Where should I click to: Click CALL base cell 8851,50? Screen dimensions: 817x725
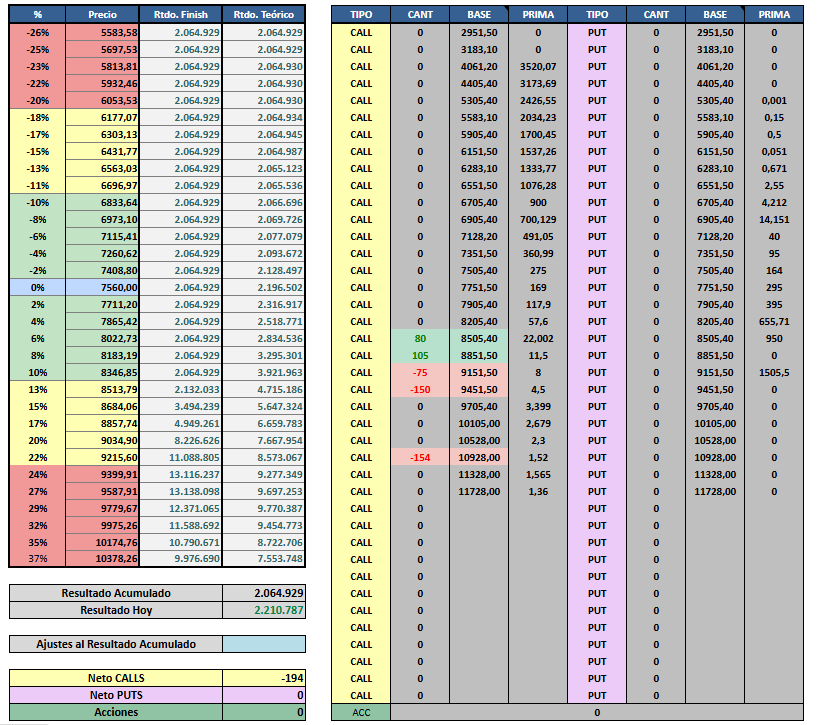[479, 355]
